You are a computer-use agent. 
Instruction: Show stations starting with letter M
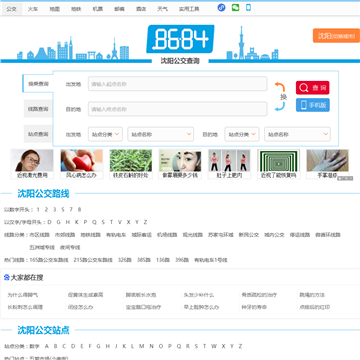click(x=142, y=346)
